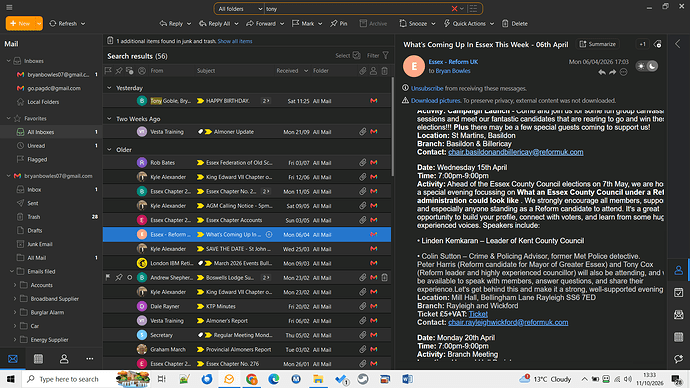This screenshot has width=690, height=388.
Task: Click Reply All in the toolbar
Action: click(215, 24)
